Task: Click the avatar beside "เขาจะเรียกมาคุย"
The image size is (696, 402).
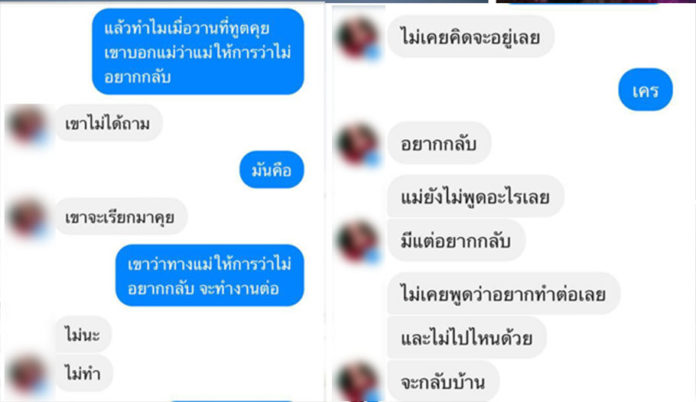Action: tap(28, 217)
